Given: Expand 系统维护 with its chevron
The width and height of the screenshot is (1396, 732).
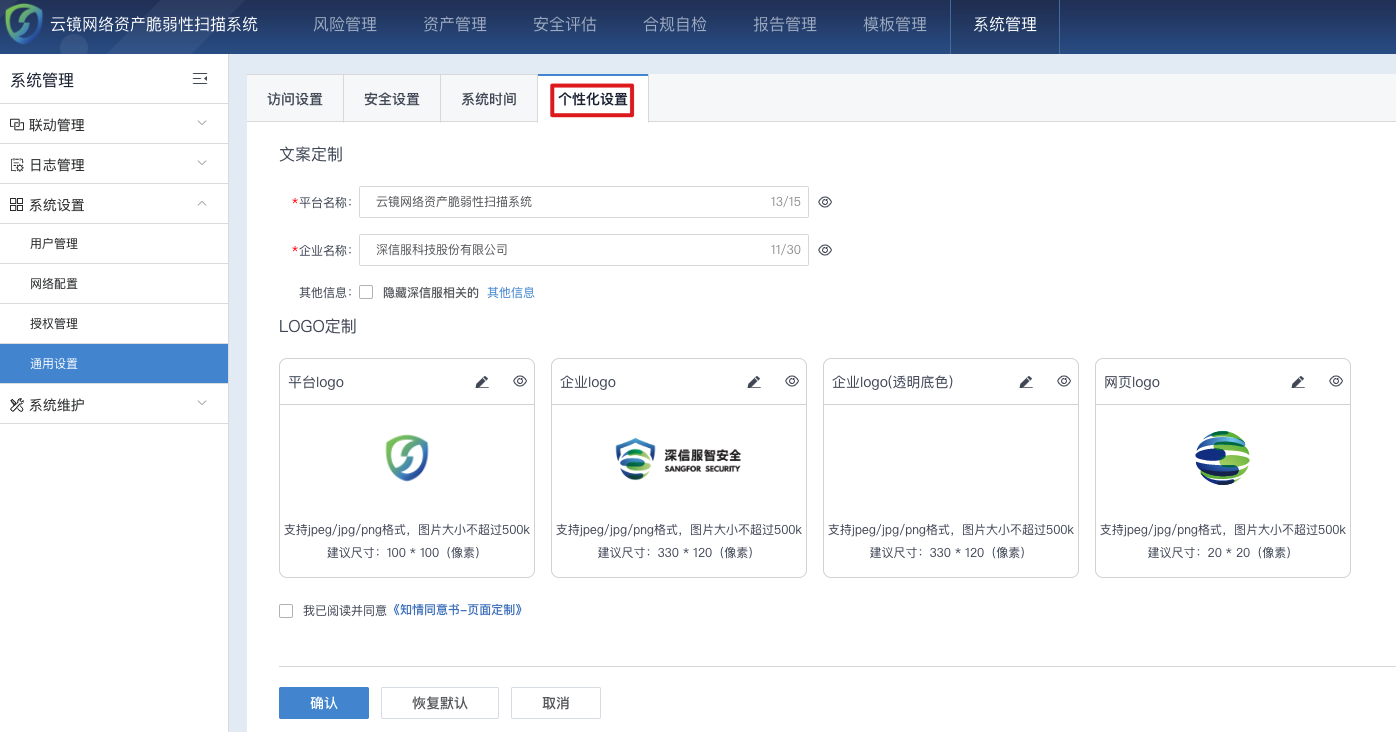Looking at the screenshot, I should [202, 403].
